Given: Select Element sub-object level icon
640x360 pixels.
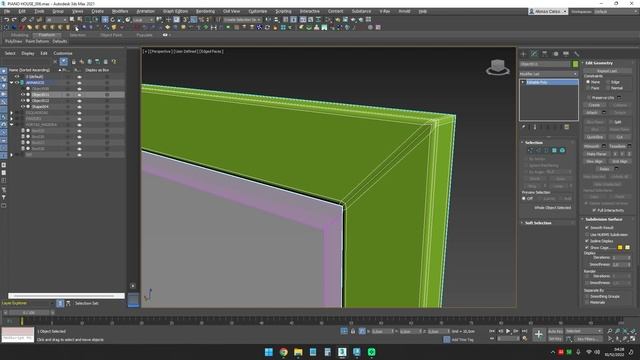Looking at the screenshot, I should point(562,151).
